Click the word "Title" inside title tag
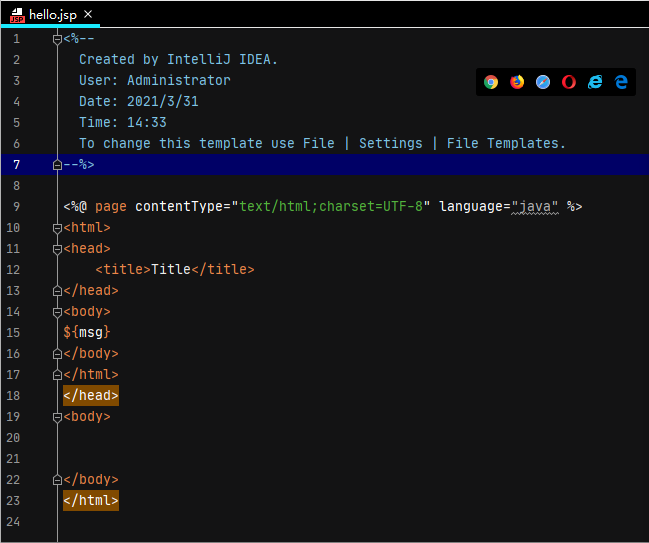Screen dimensions: 649x543 (x=171, y=269)
